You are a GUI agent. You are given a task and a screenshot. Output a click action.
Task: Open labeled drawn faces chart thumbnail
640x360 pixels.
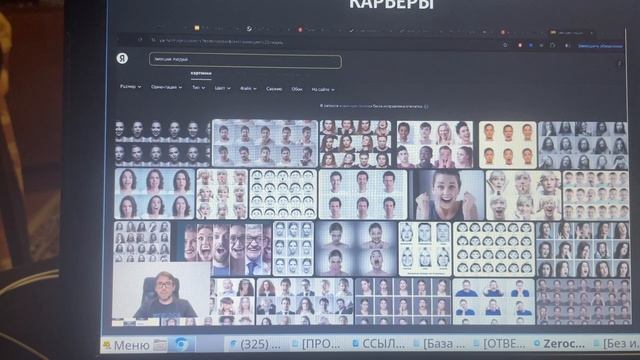[x=424, y=249]
